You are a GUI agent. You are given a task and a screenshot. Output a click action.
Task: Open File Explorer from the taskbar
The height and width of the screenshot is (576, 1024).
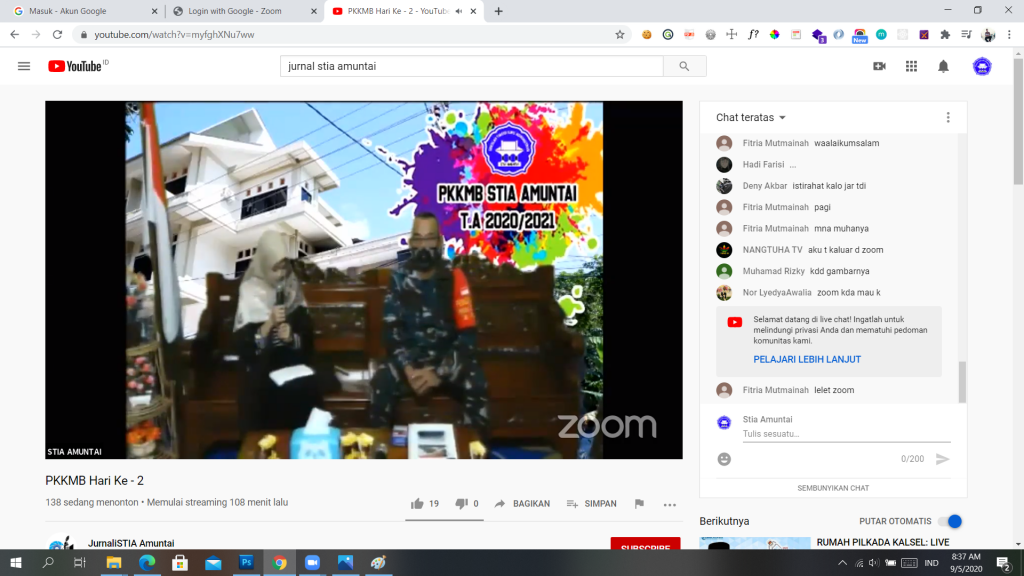[114, 562]
